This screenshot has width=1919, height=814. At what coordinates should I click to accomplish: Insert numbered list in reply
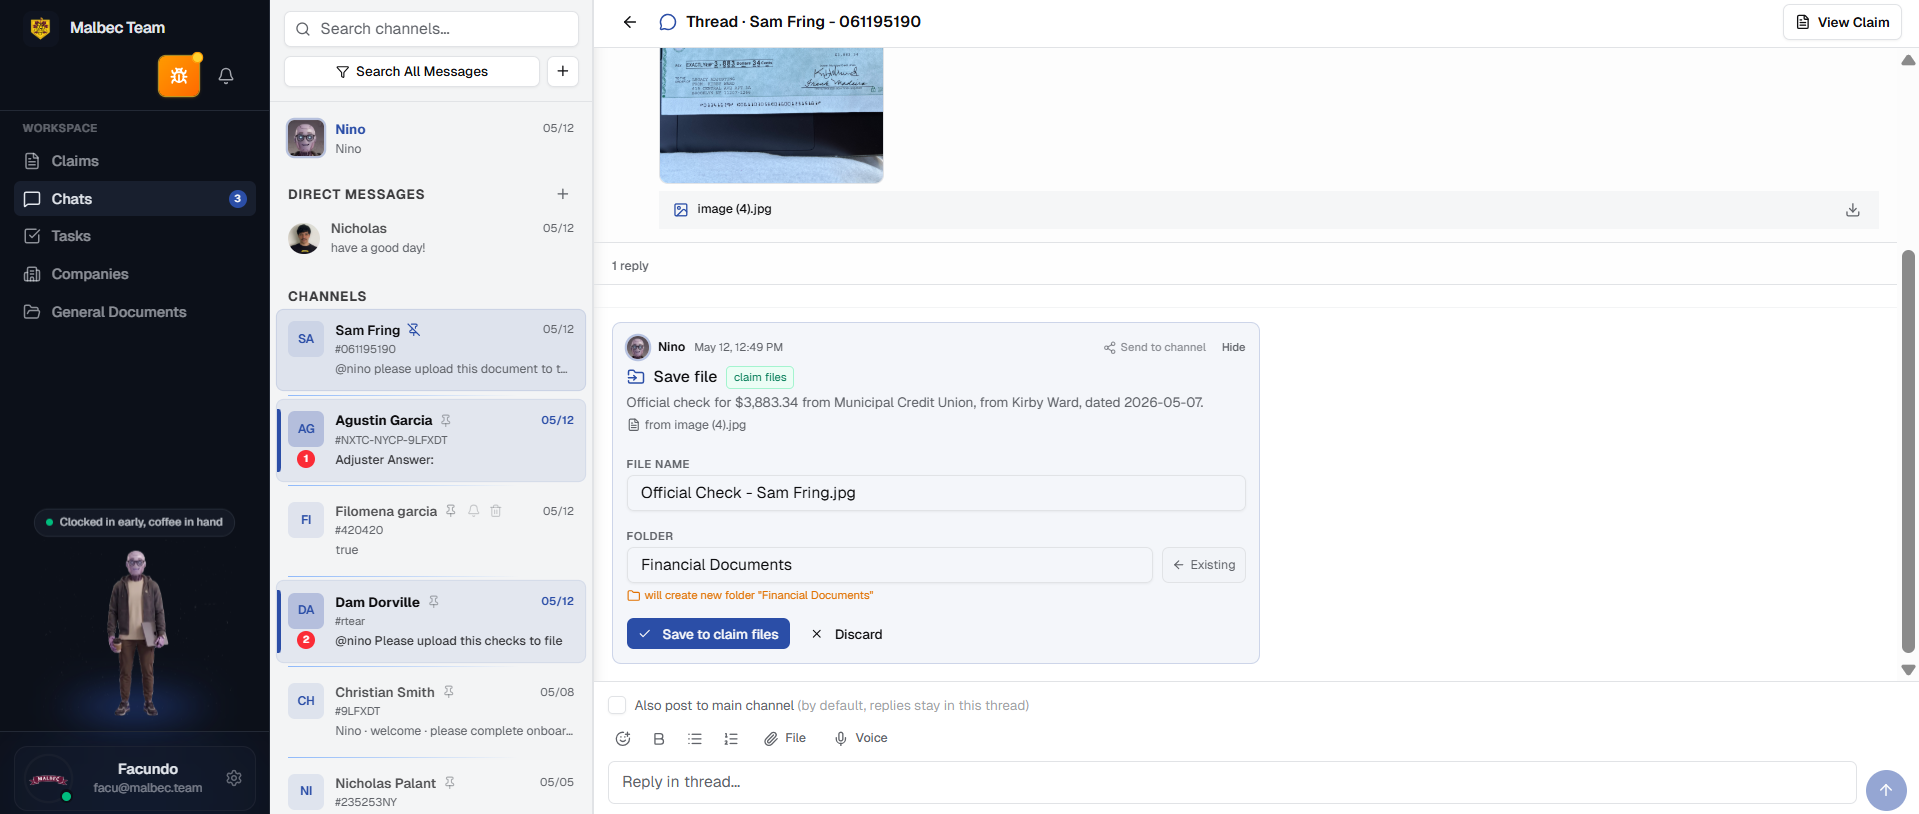(731, 739)
